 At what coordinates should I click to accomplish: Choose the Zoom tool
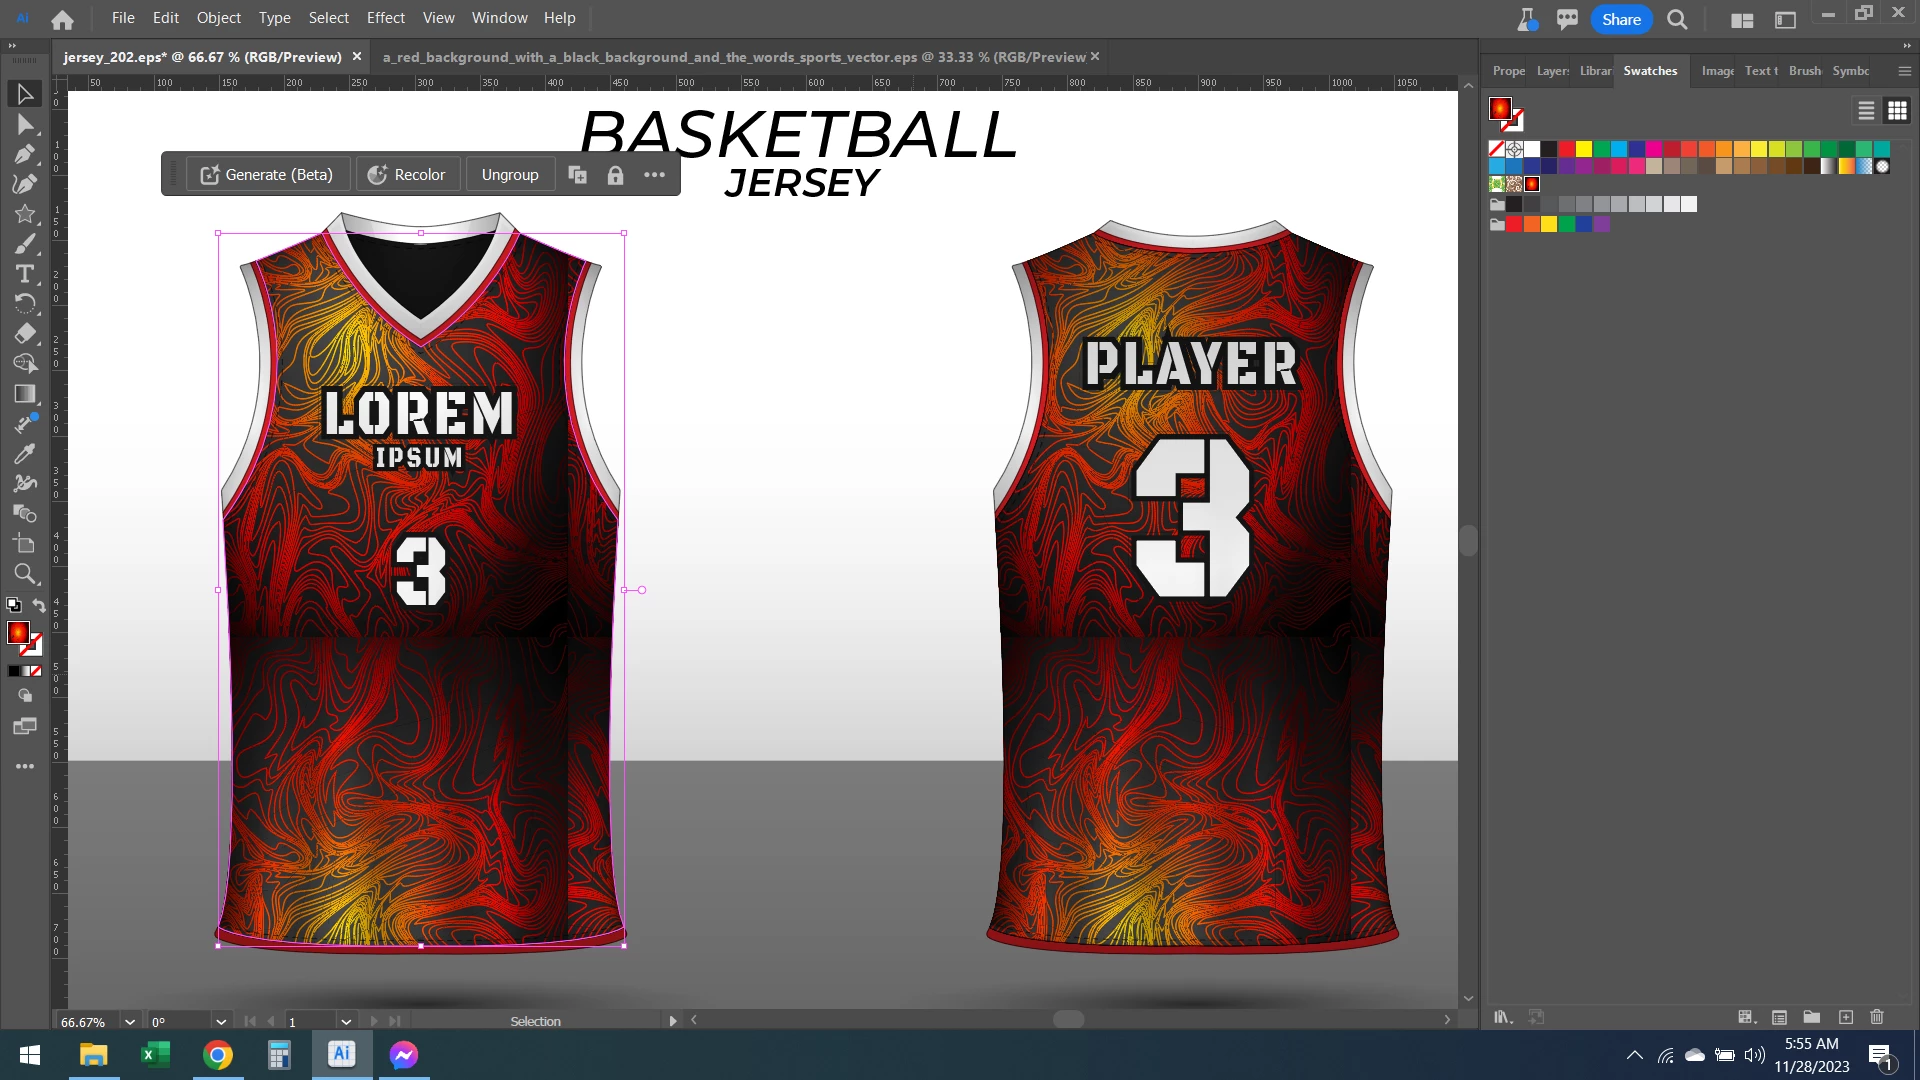coord(25,574)
